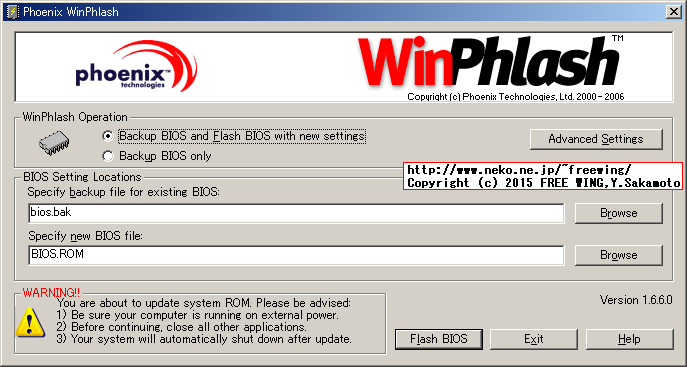
Task: Select Backup BIOS only radio button
Action: [x=107, y=156]
